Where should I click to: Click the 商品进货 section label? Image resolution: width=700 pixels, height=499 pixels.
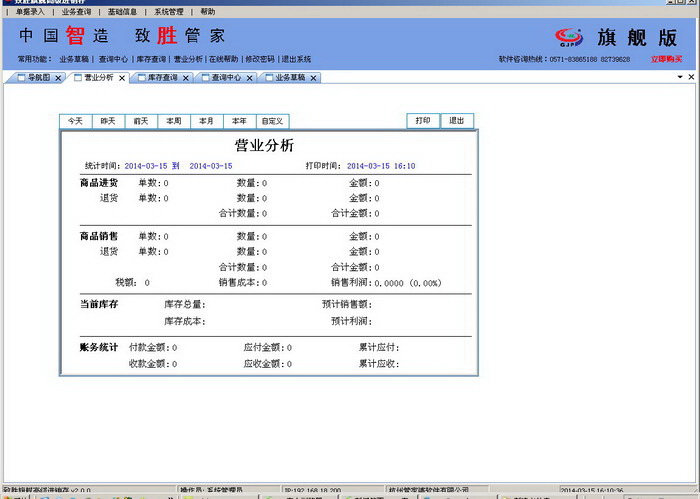tap(99, 183)
